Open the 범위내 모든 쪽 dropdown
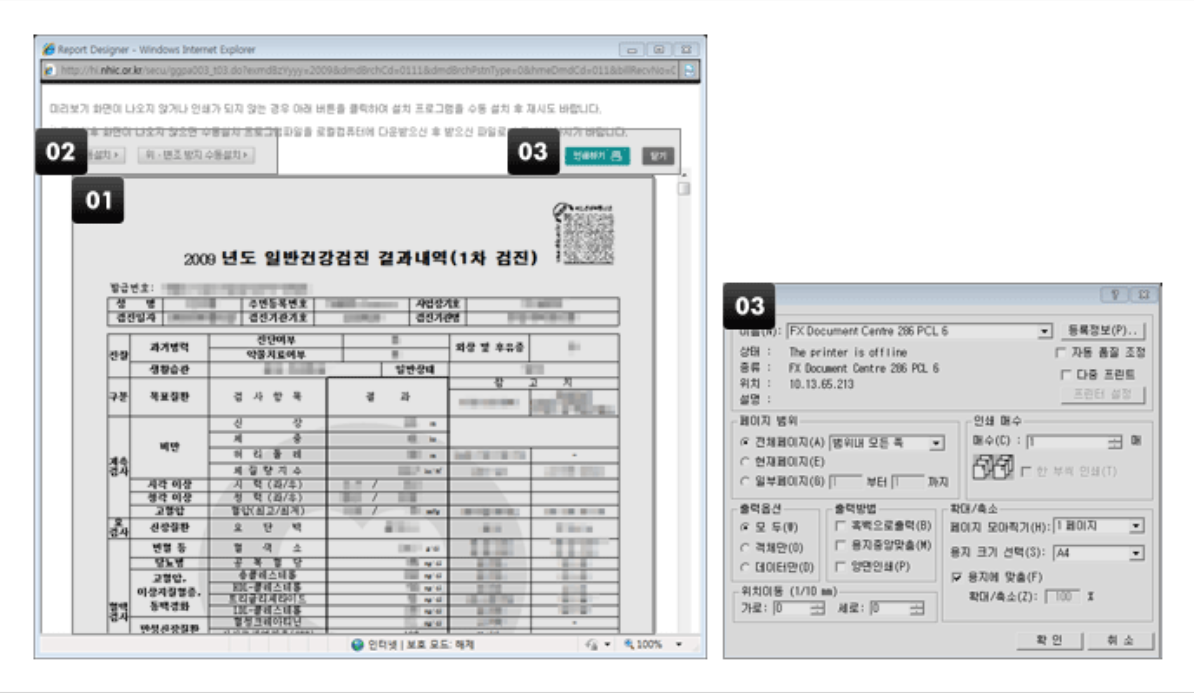Screen dimensions: 1194x693 point(937,442)
